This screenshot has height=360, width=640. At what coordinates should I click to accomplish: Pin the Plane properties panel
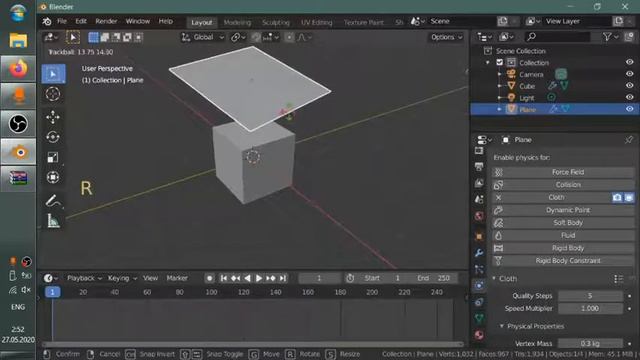[x=629, y=140]
